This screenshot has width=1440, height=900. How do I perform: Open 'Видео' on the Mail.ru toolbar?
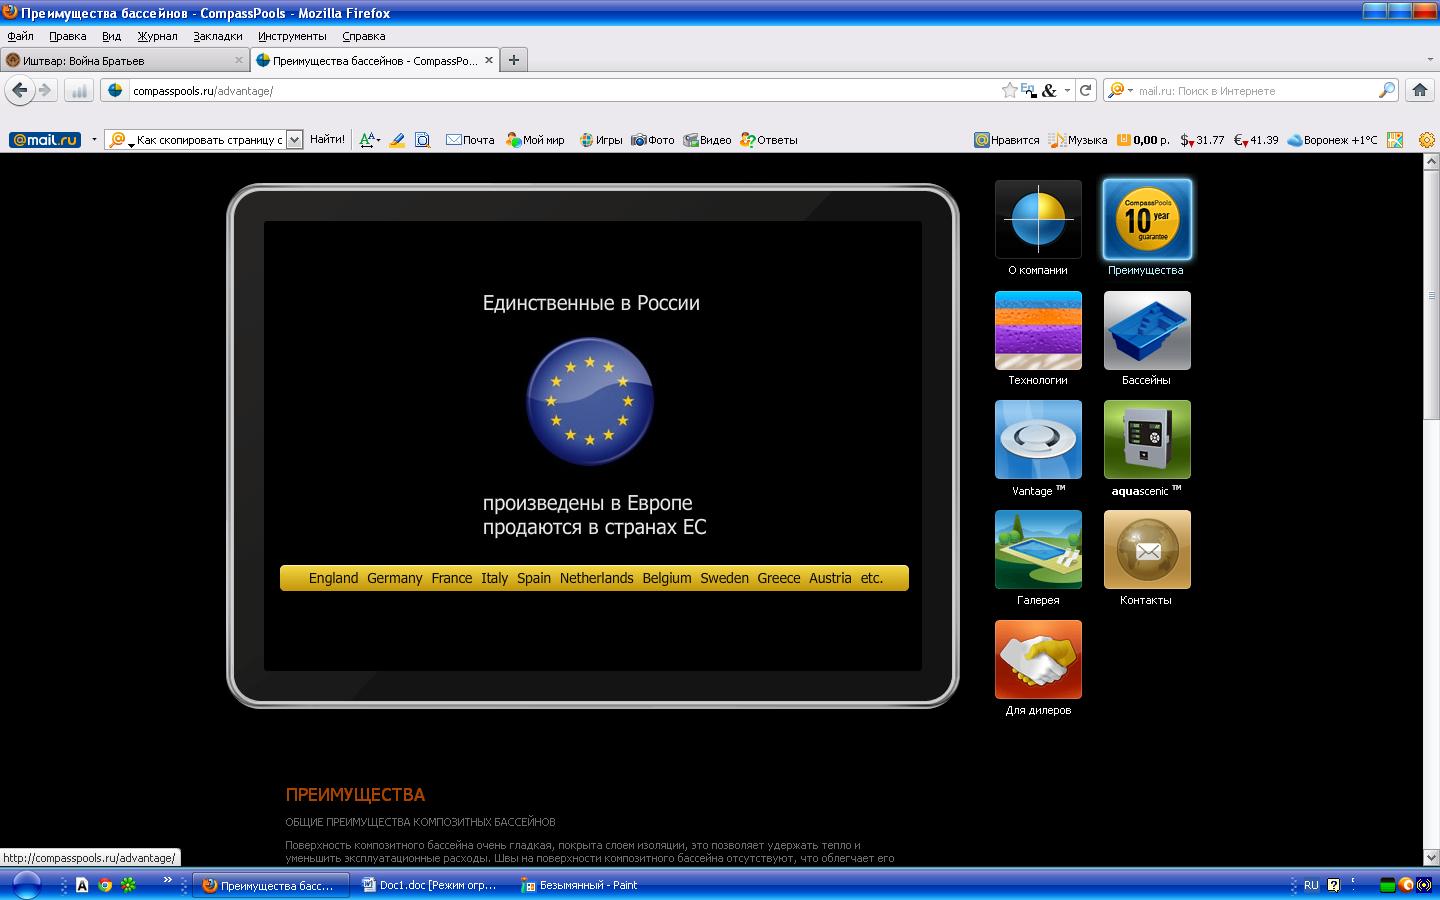tap(707, 140)
